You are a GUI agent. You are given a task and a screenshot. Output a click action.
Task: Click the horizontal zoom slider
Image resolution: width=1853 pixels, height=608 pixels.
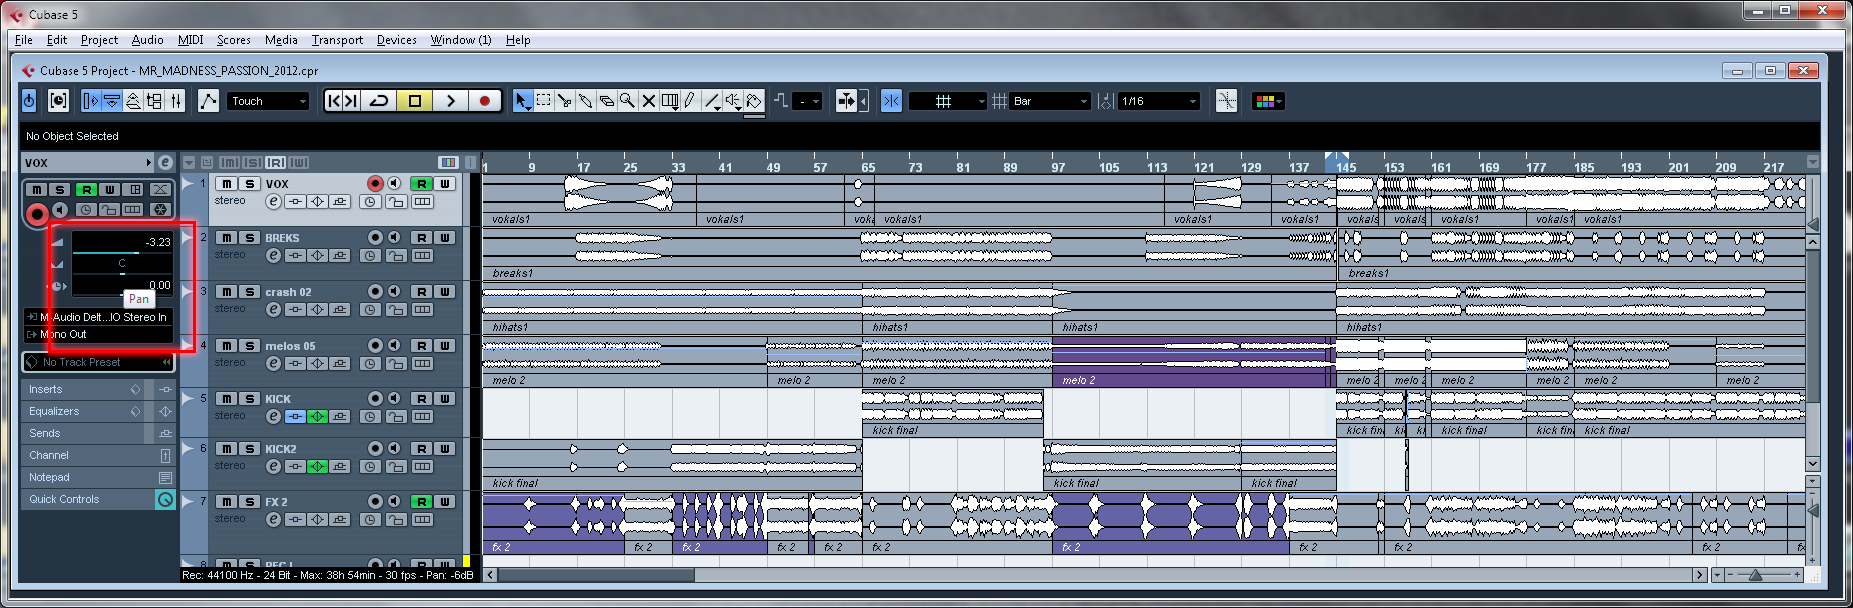point(1756,575)
